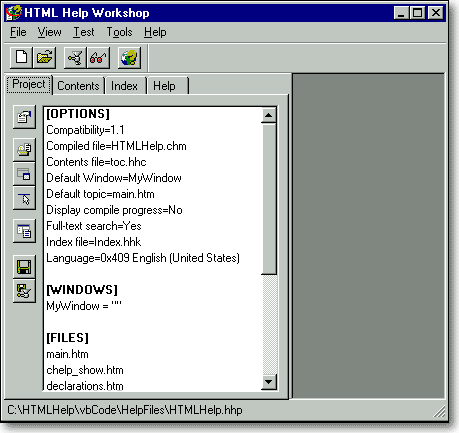This screenshot has height=433, width=459.
Task: Switch to the Contents tab
Action: (x=78, y=86)
